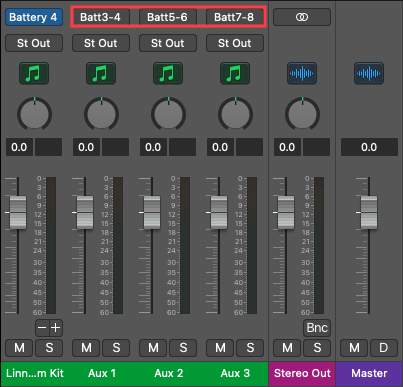403x387 pixels.
Task: Add aux channel with plus button
Action: pos(56,328)
